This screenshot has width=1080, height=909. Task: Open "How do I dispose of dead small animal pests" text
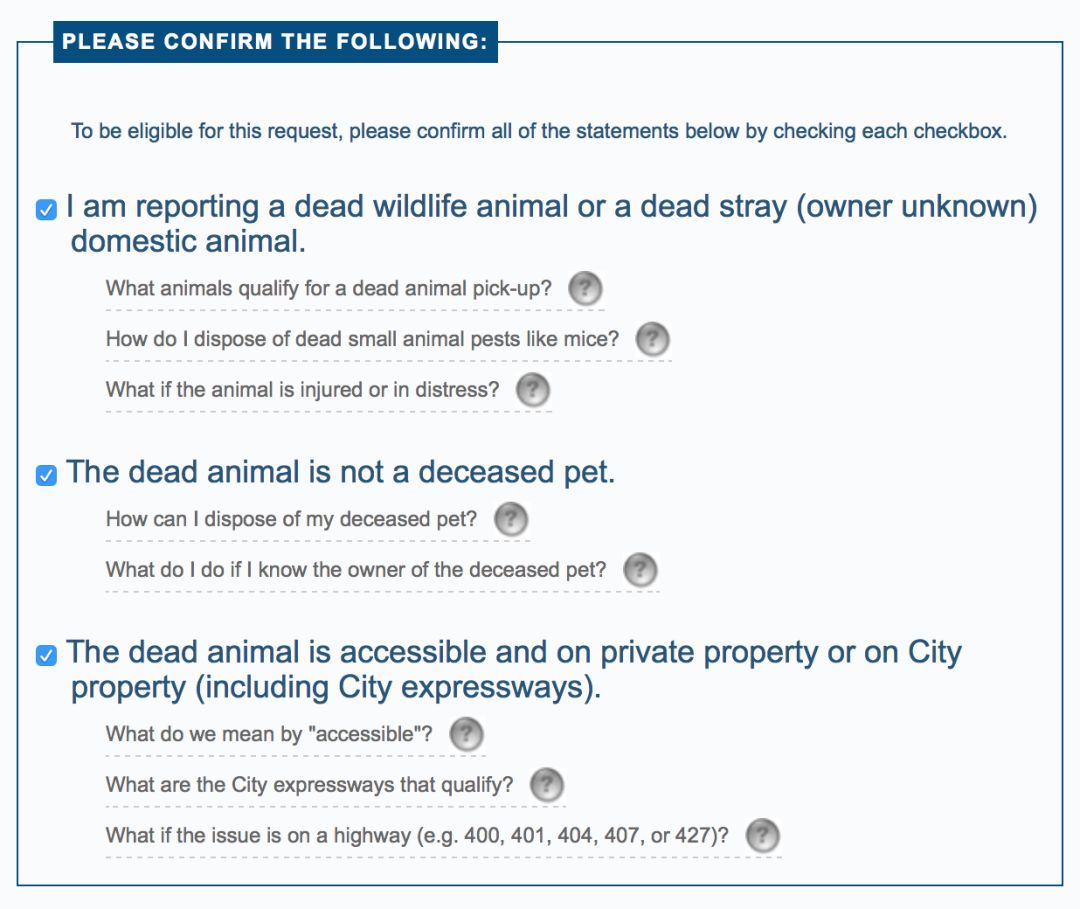tap(362, 339)
